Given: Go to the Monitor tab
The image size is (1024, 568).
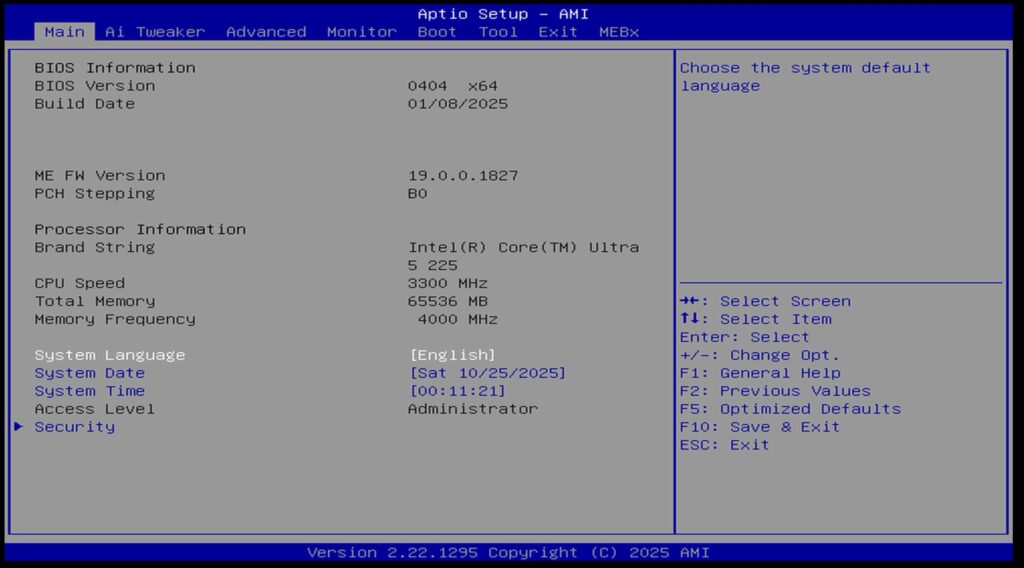Looking at the screenshot, I should [x=361, y=32].
